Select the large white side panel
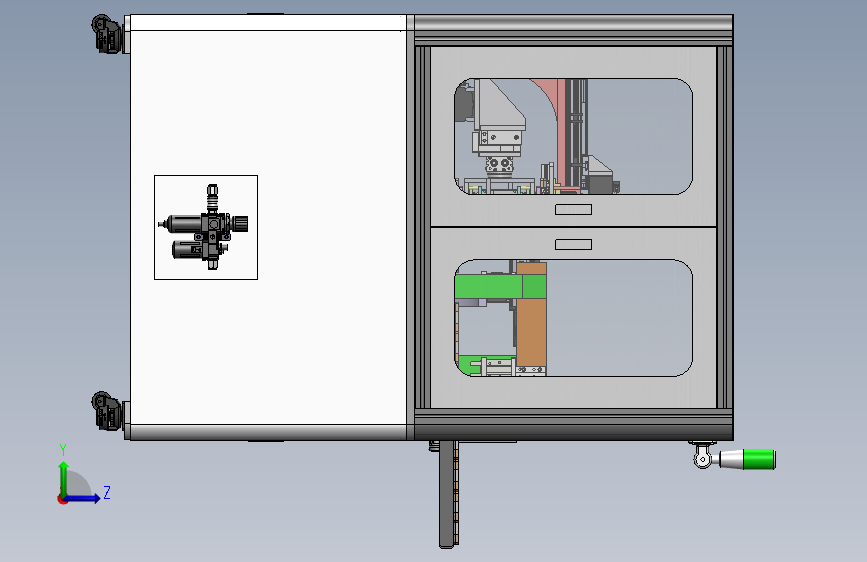The height and width of the screenshot is (562, 867). point(269,227)
